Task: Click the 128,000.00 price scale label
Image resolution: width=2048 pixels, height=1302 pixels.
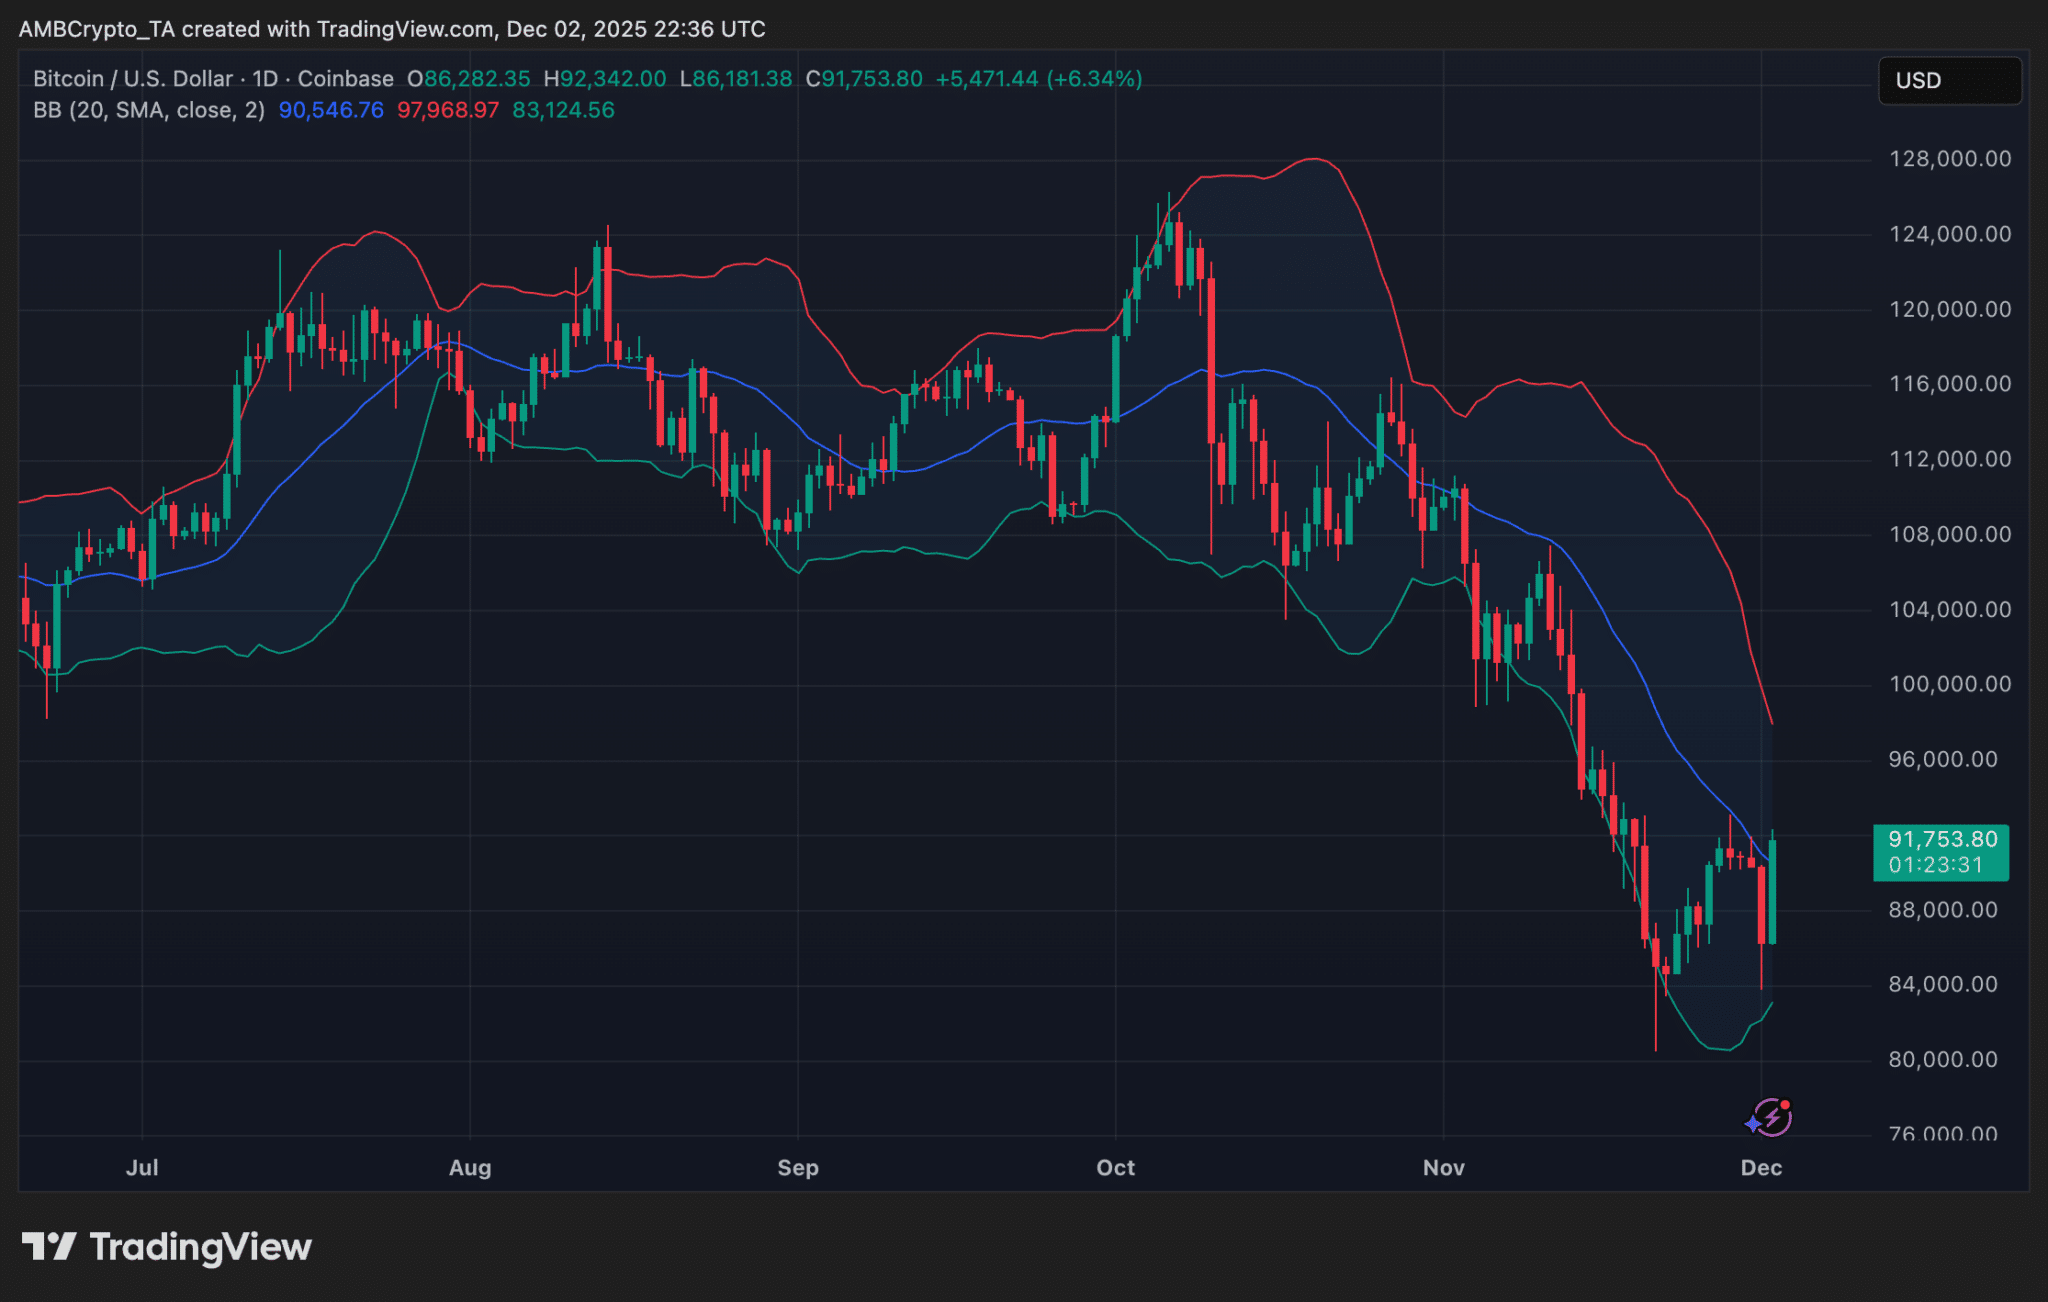Action: [1949, 159]
